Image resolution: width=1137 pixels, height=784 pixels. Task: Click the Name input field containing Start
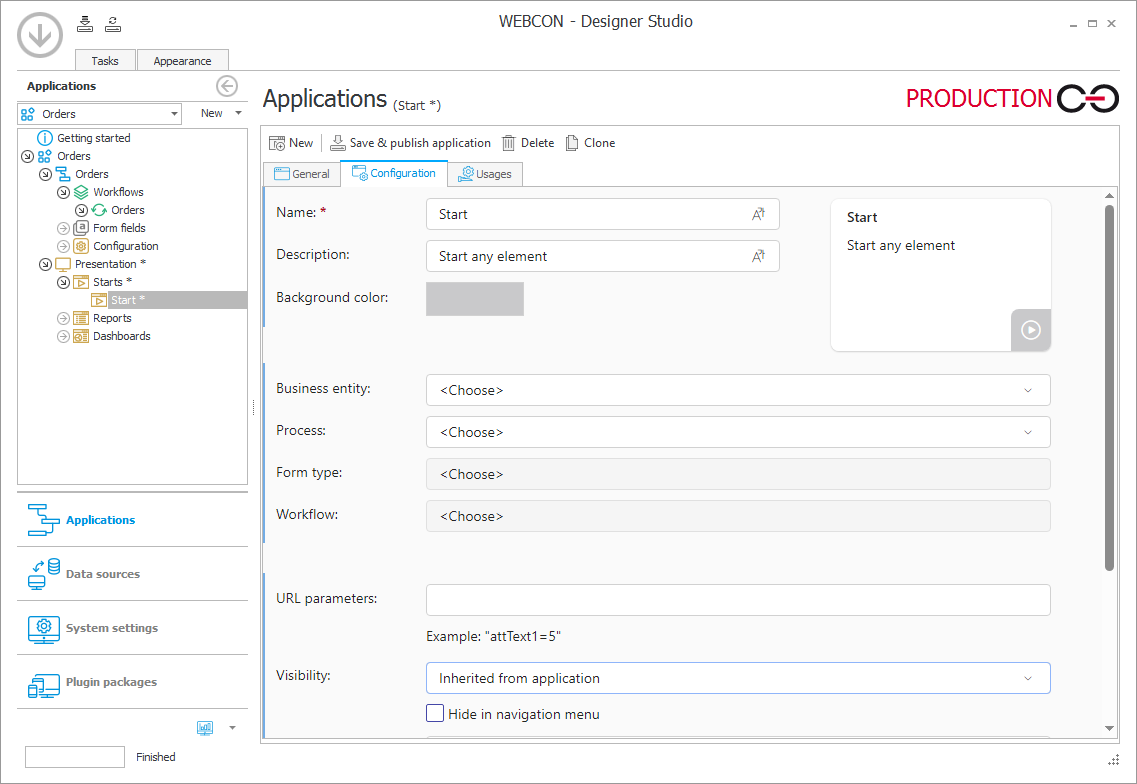pyautogui.click(x=603, y=214)
